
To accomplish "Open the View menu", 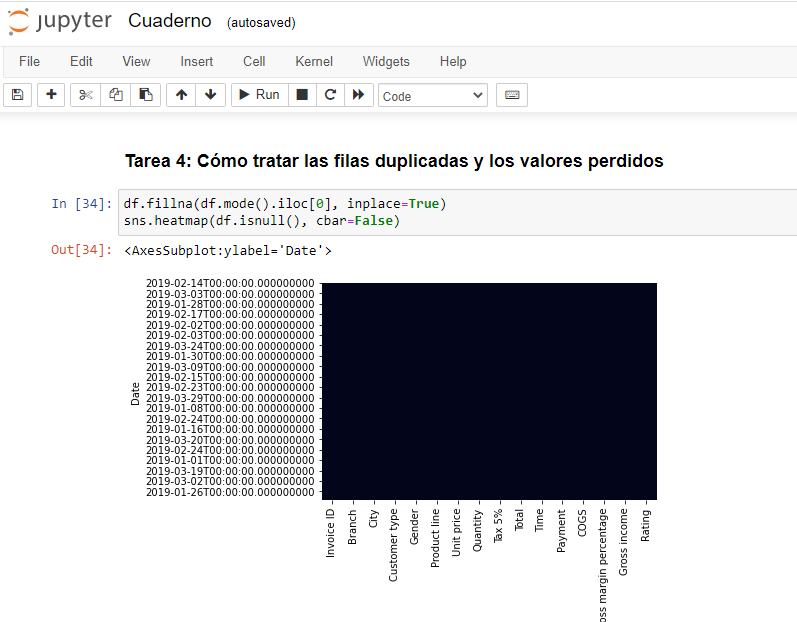I will coord(136,61).
